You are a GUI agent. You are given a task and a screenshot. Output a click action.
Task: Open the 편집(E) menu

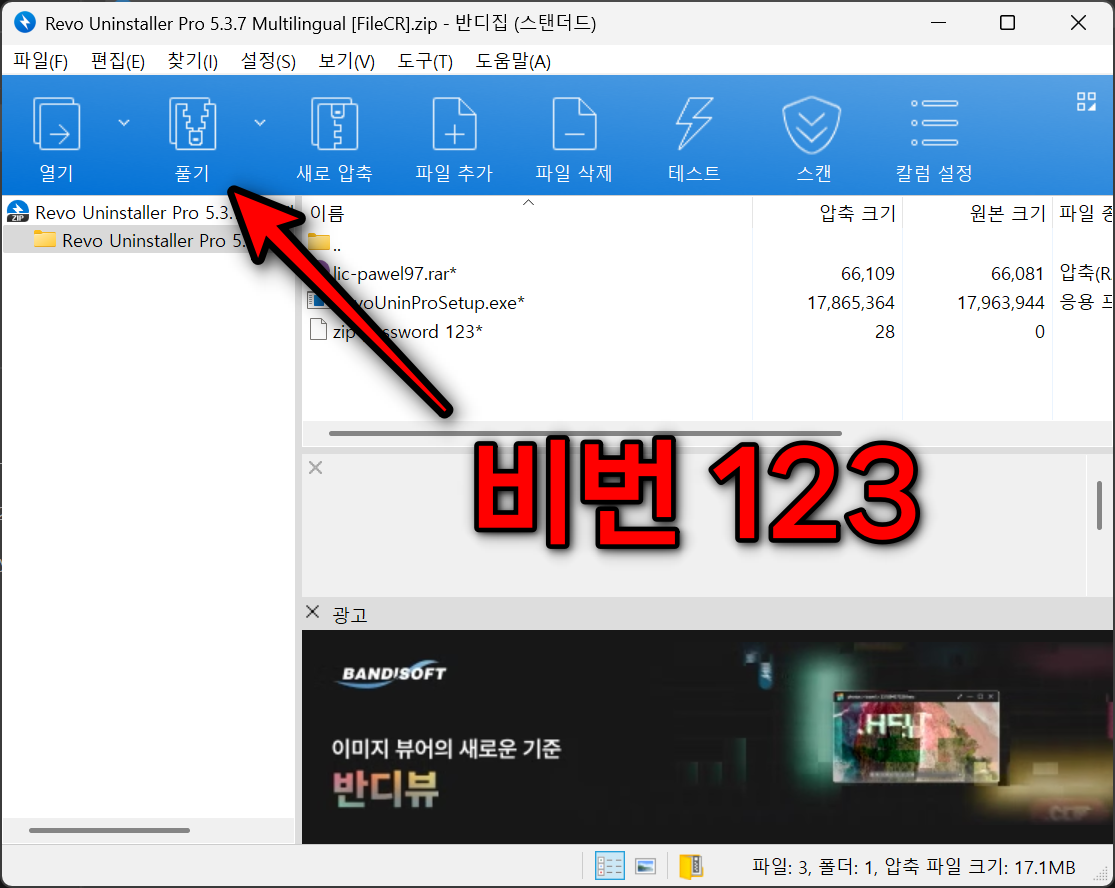(118, 61)
